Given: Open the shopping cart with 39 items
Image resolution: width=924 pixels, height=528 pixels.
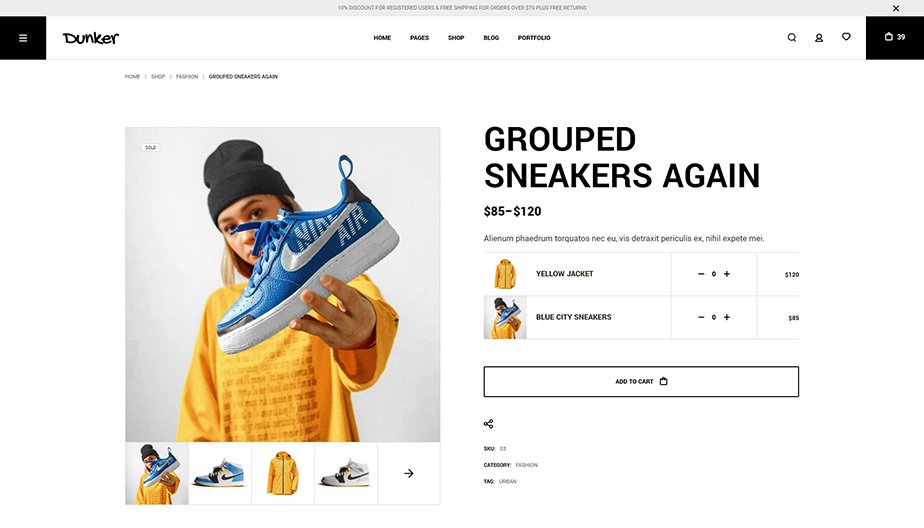Looking at the screenshot, I should click(x=895, y=38).
